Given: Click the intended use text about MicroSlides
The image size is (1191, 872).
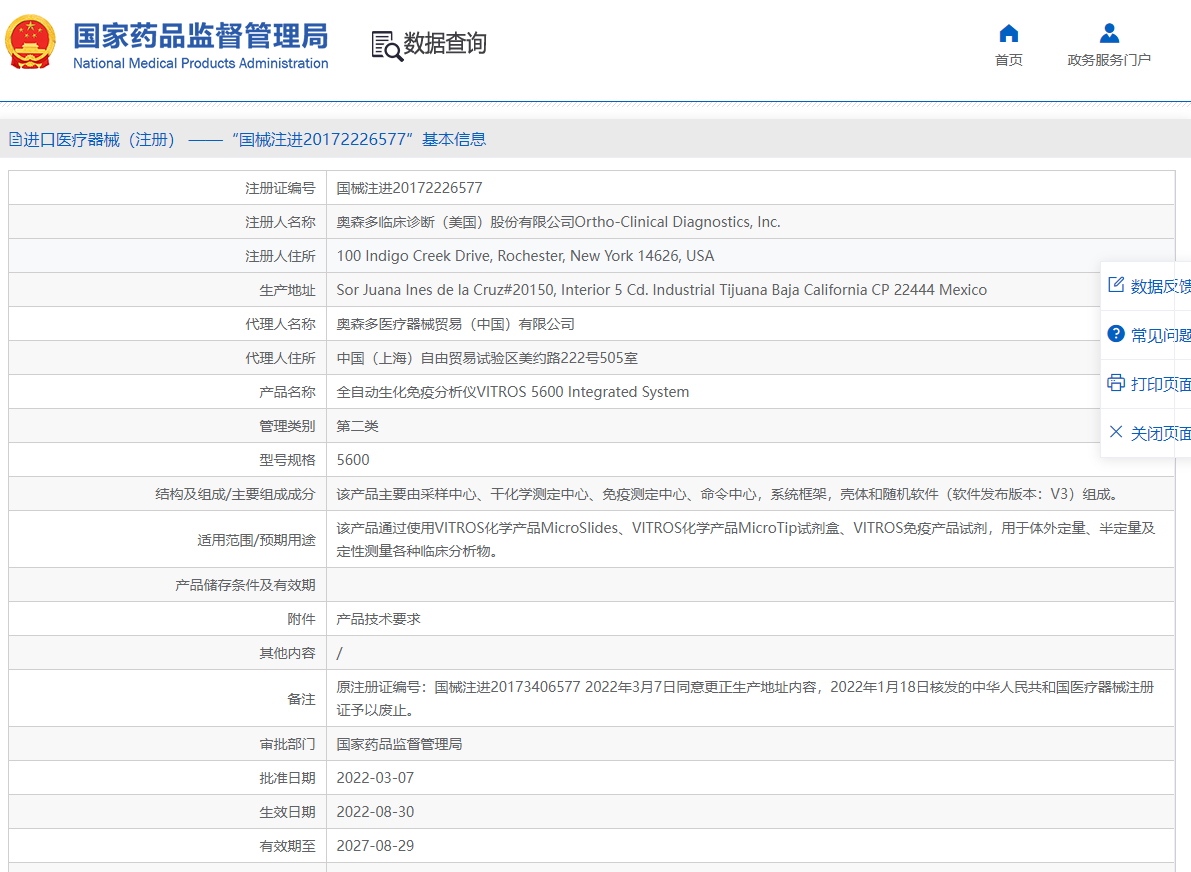Looking at the screenshot, I should [745, 539].
